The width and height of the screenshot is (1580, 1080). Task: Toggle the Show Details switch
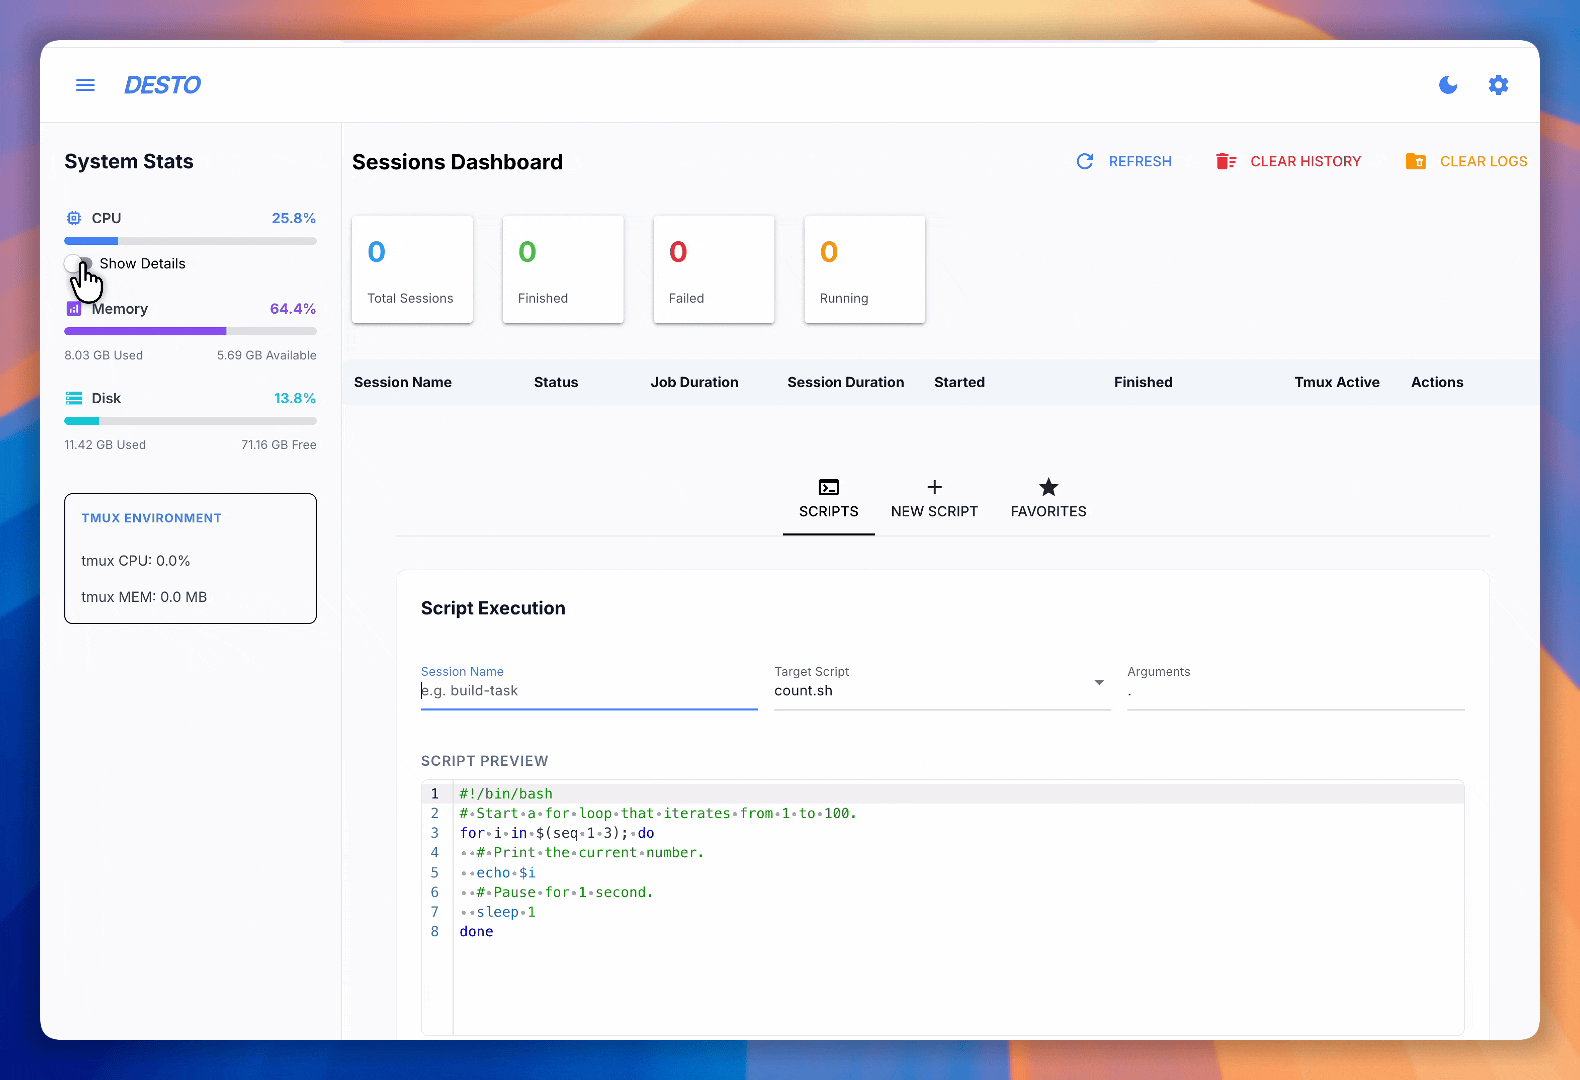click(x=79, y=264)
